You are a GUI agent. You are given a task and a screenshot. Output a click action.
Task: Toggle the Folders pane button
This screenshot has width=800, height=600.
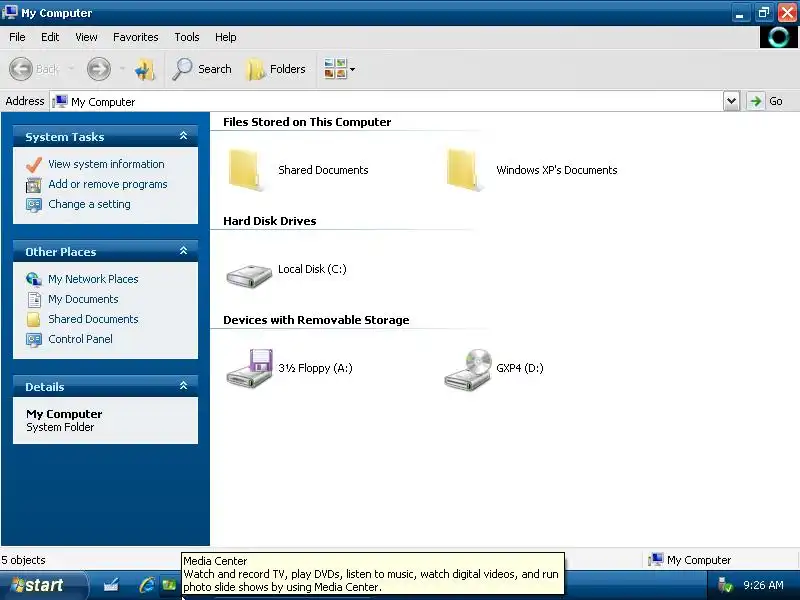coord(276,69)
